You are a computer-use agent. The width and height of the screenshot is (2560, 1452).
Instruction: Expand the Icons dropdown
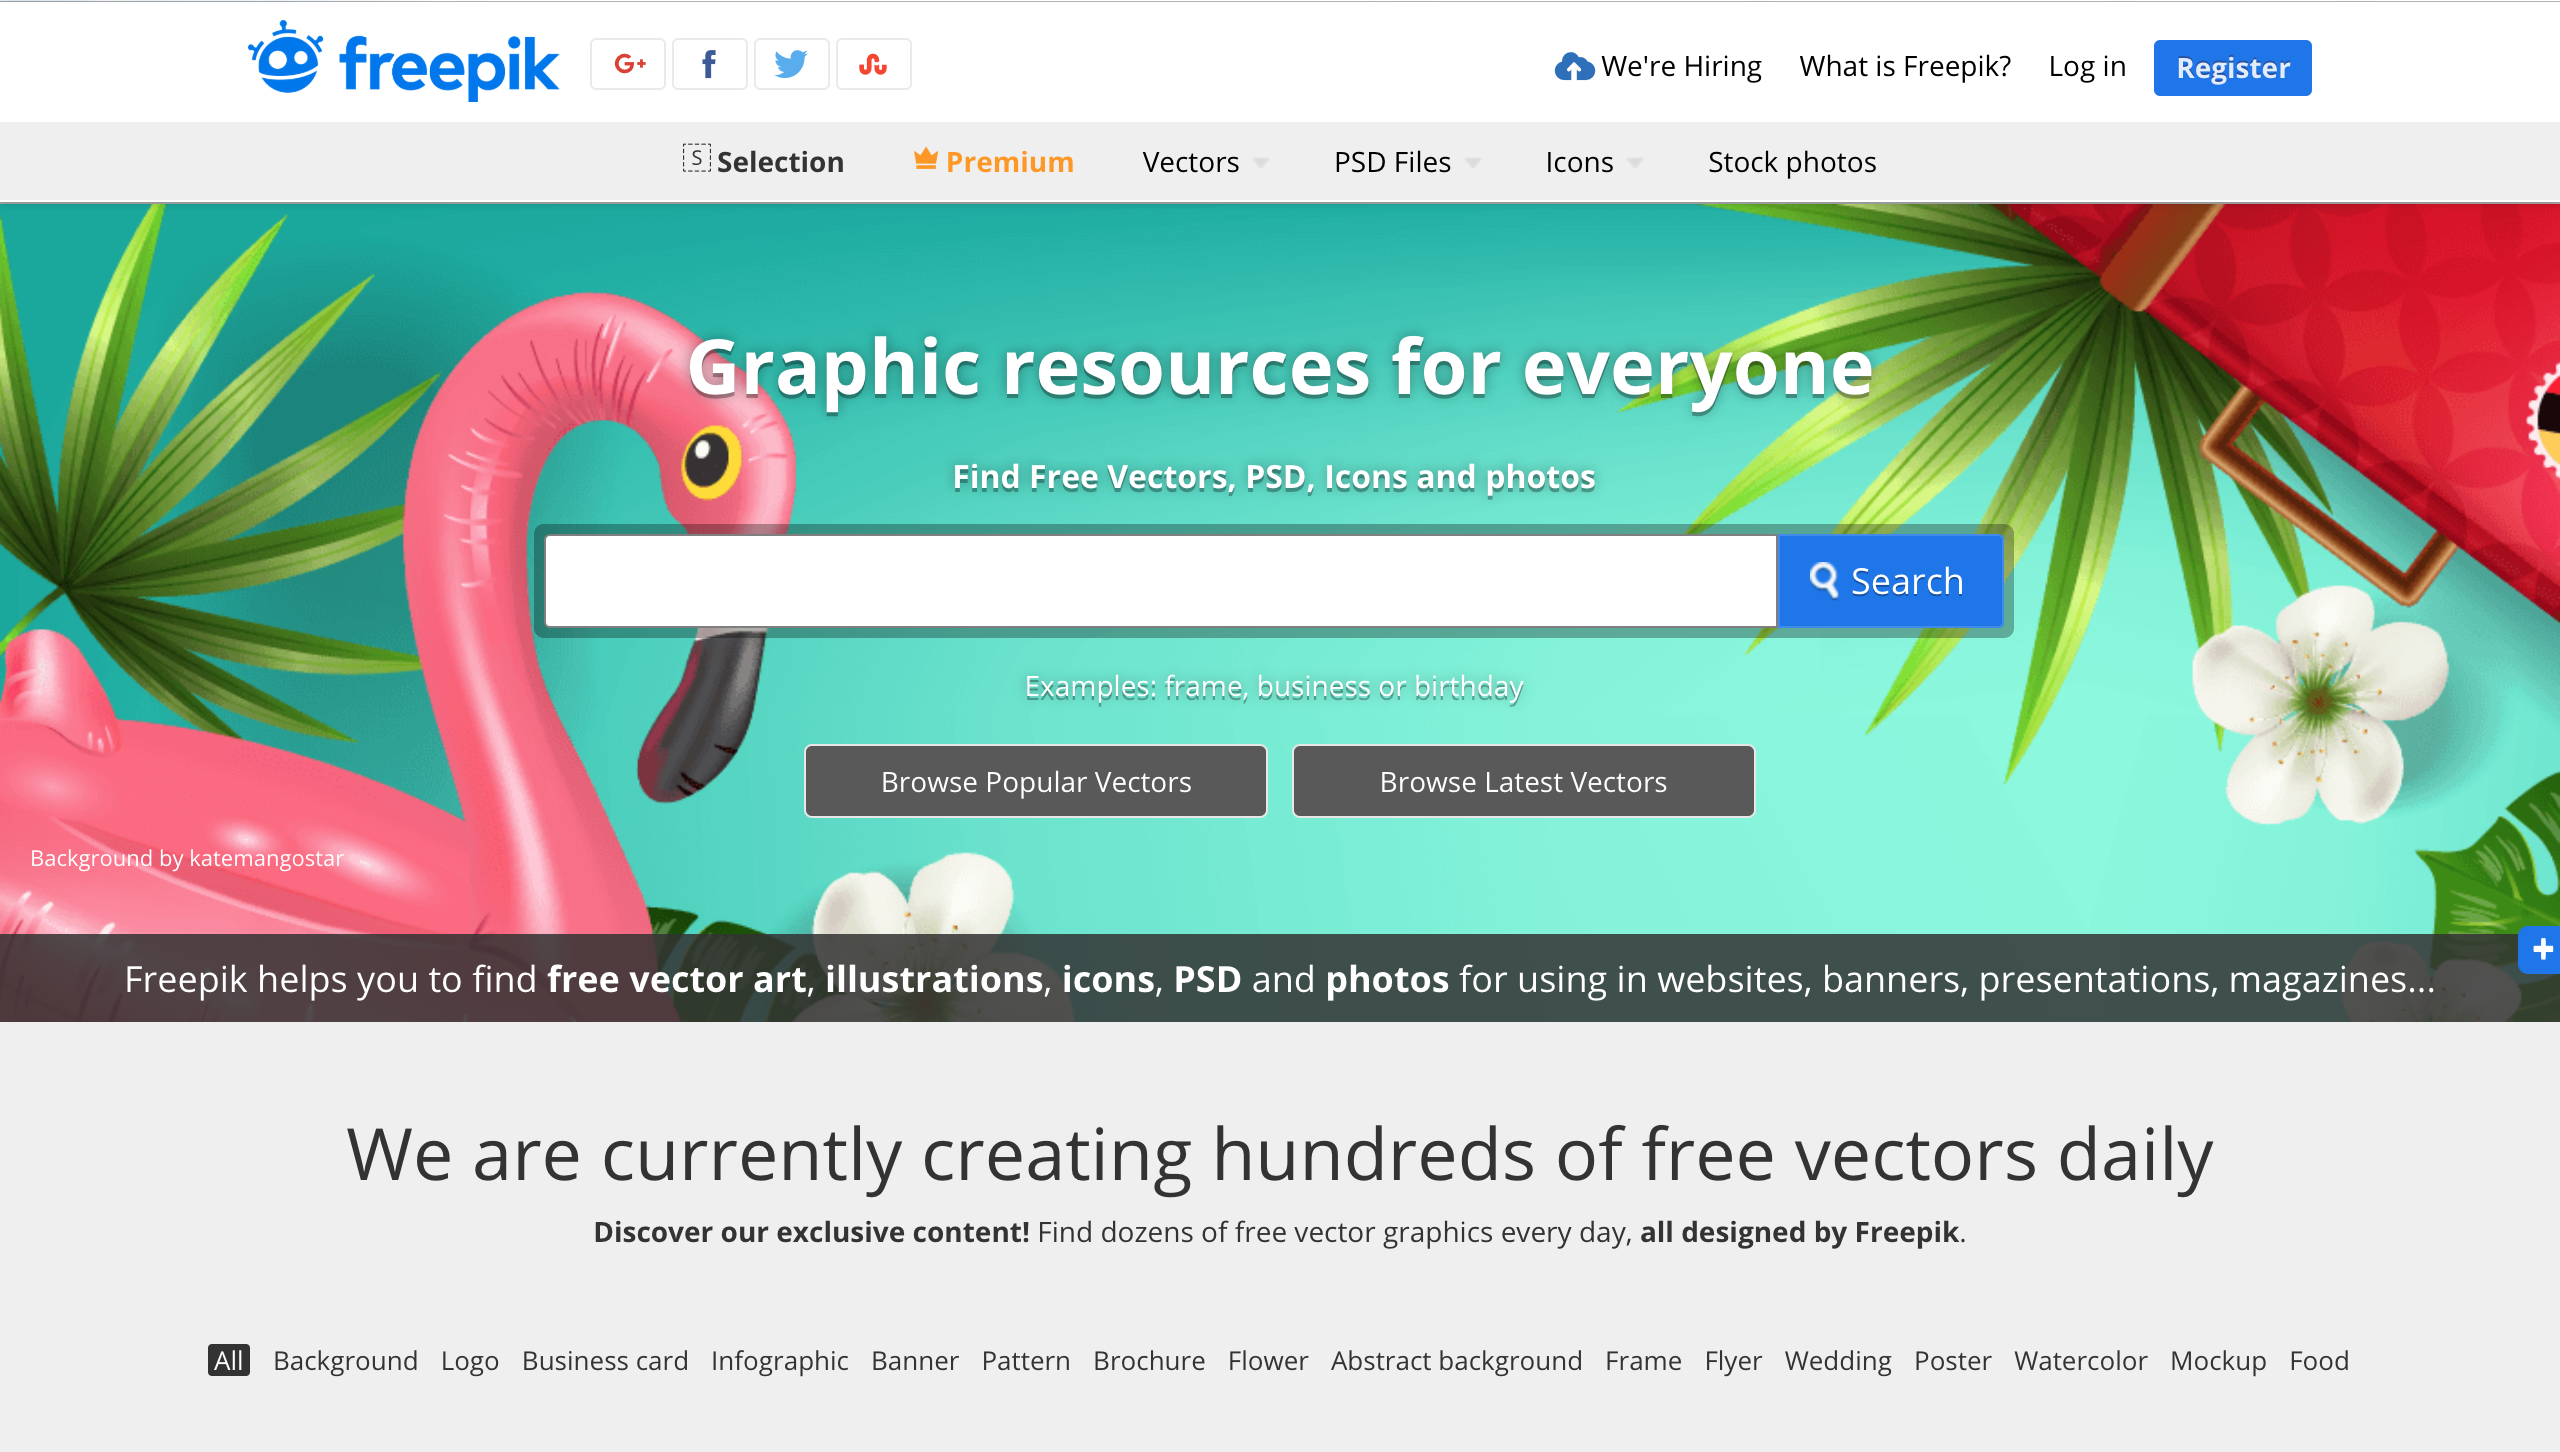[x=1593, y=162]
